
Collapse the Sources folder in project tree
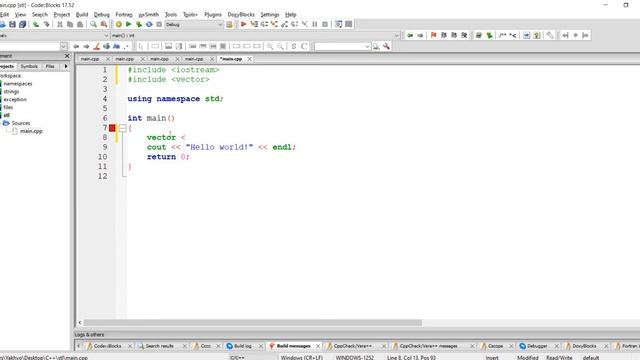(x=6, y=123)
